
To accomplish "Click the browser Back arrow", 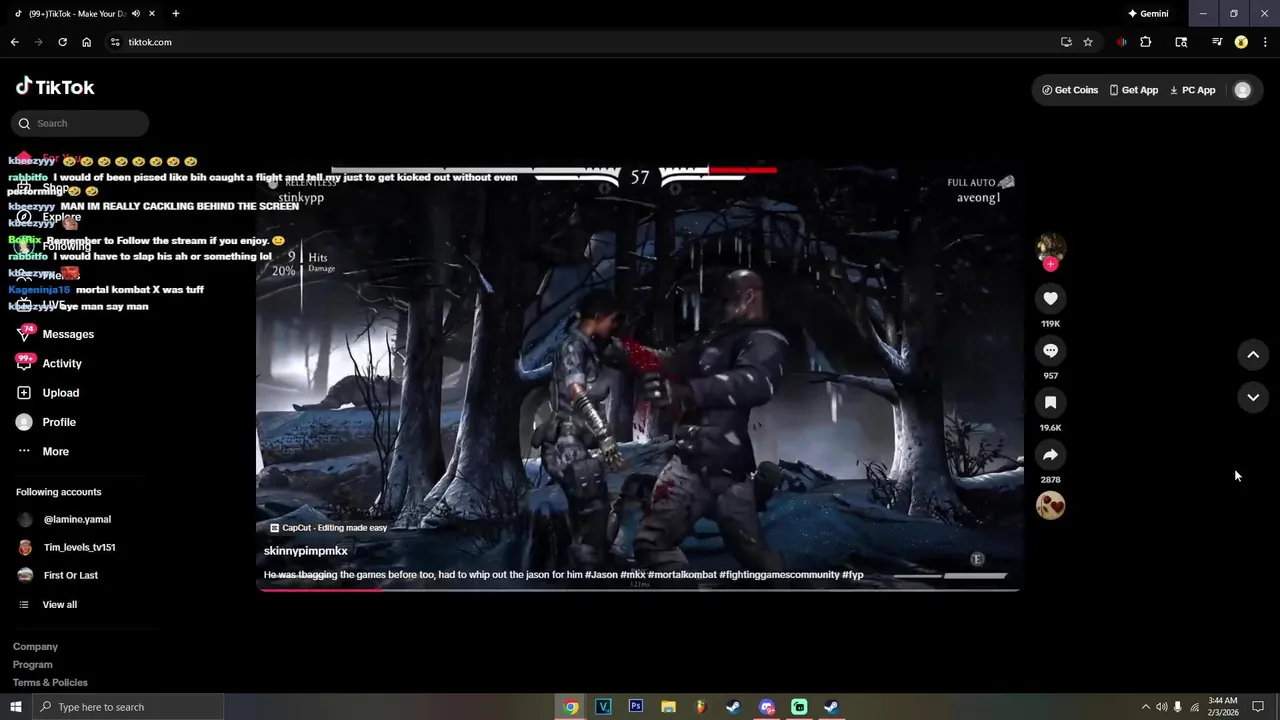I will coord(14,42).
